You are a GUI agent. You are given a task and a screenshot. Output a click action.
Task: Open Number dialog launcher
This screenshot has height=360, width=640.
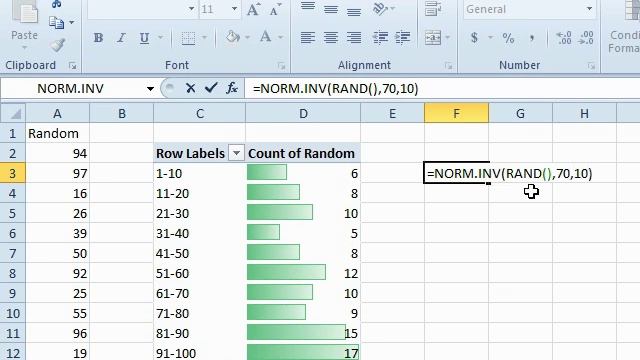[591, 66]
